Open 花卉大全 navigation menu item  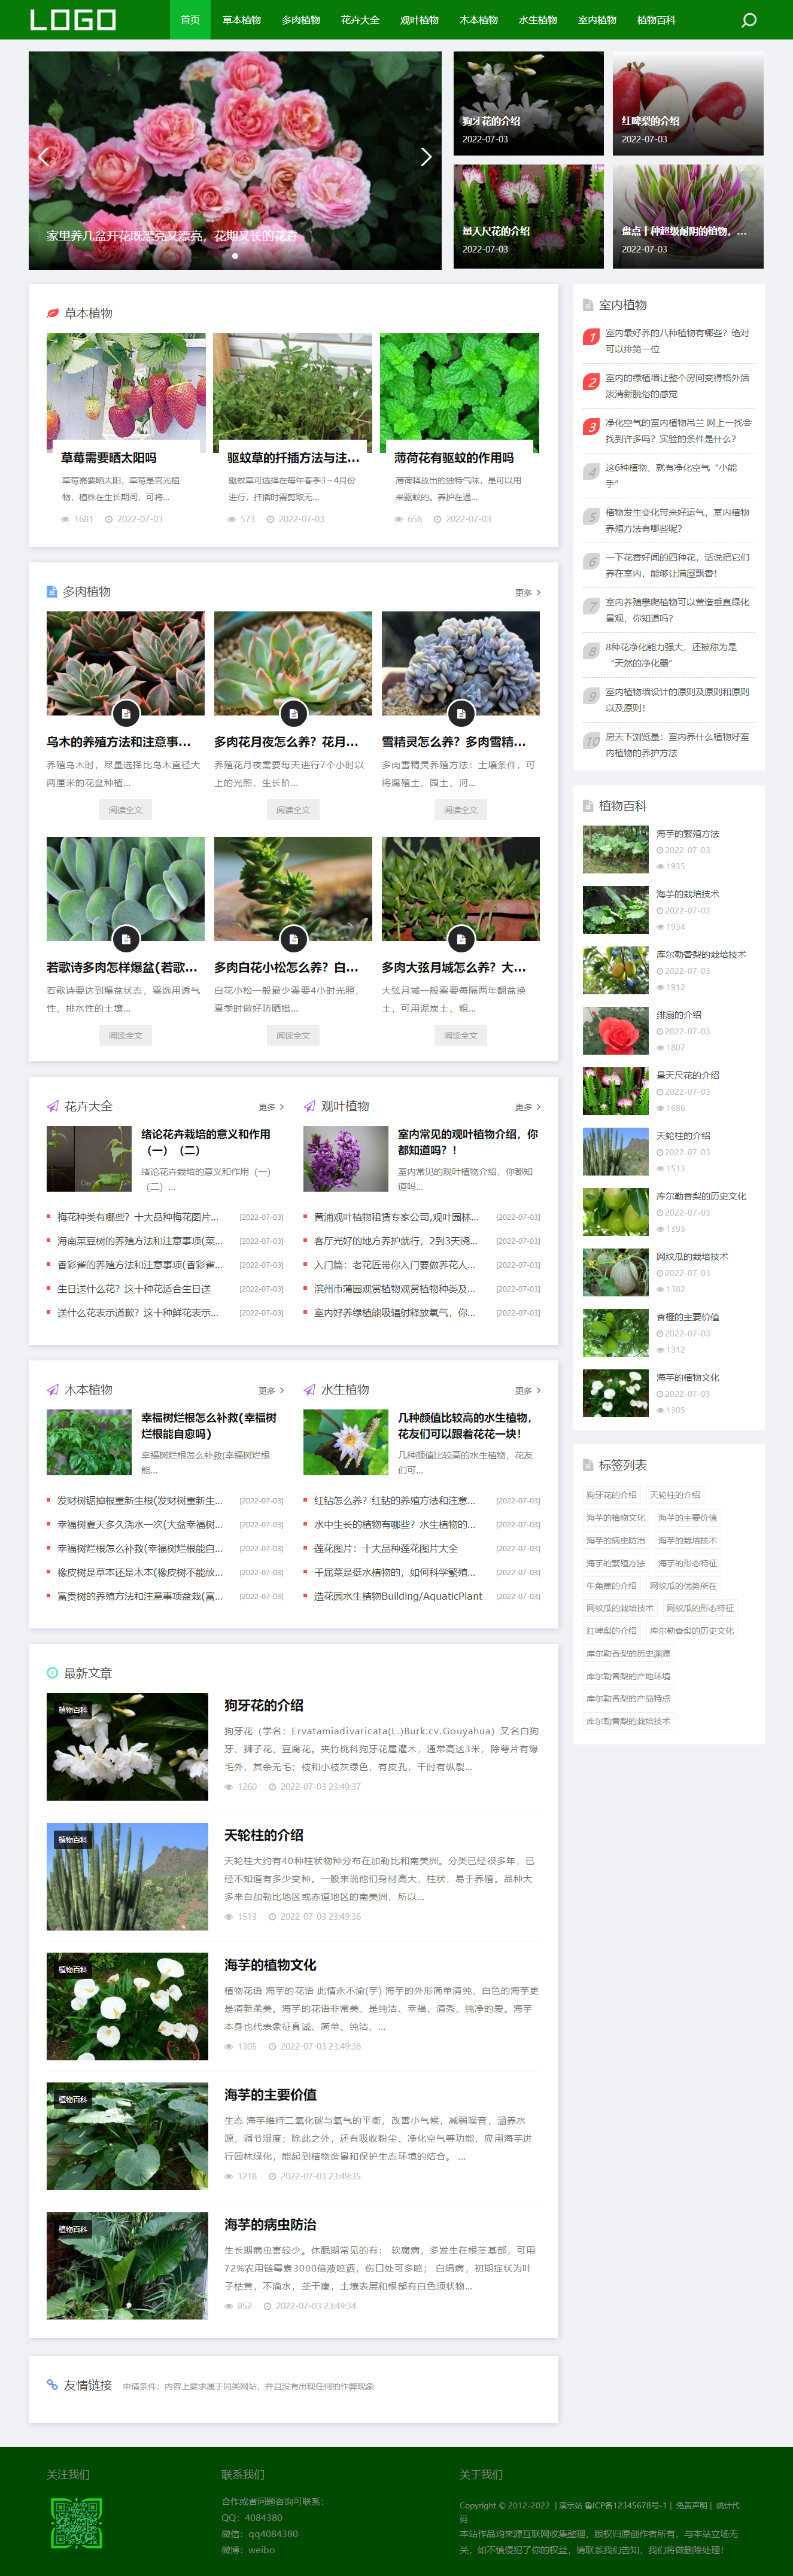coord(360,20)
